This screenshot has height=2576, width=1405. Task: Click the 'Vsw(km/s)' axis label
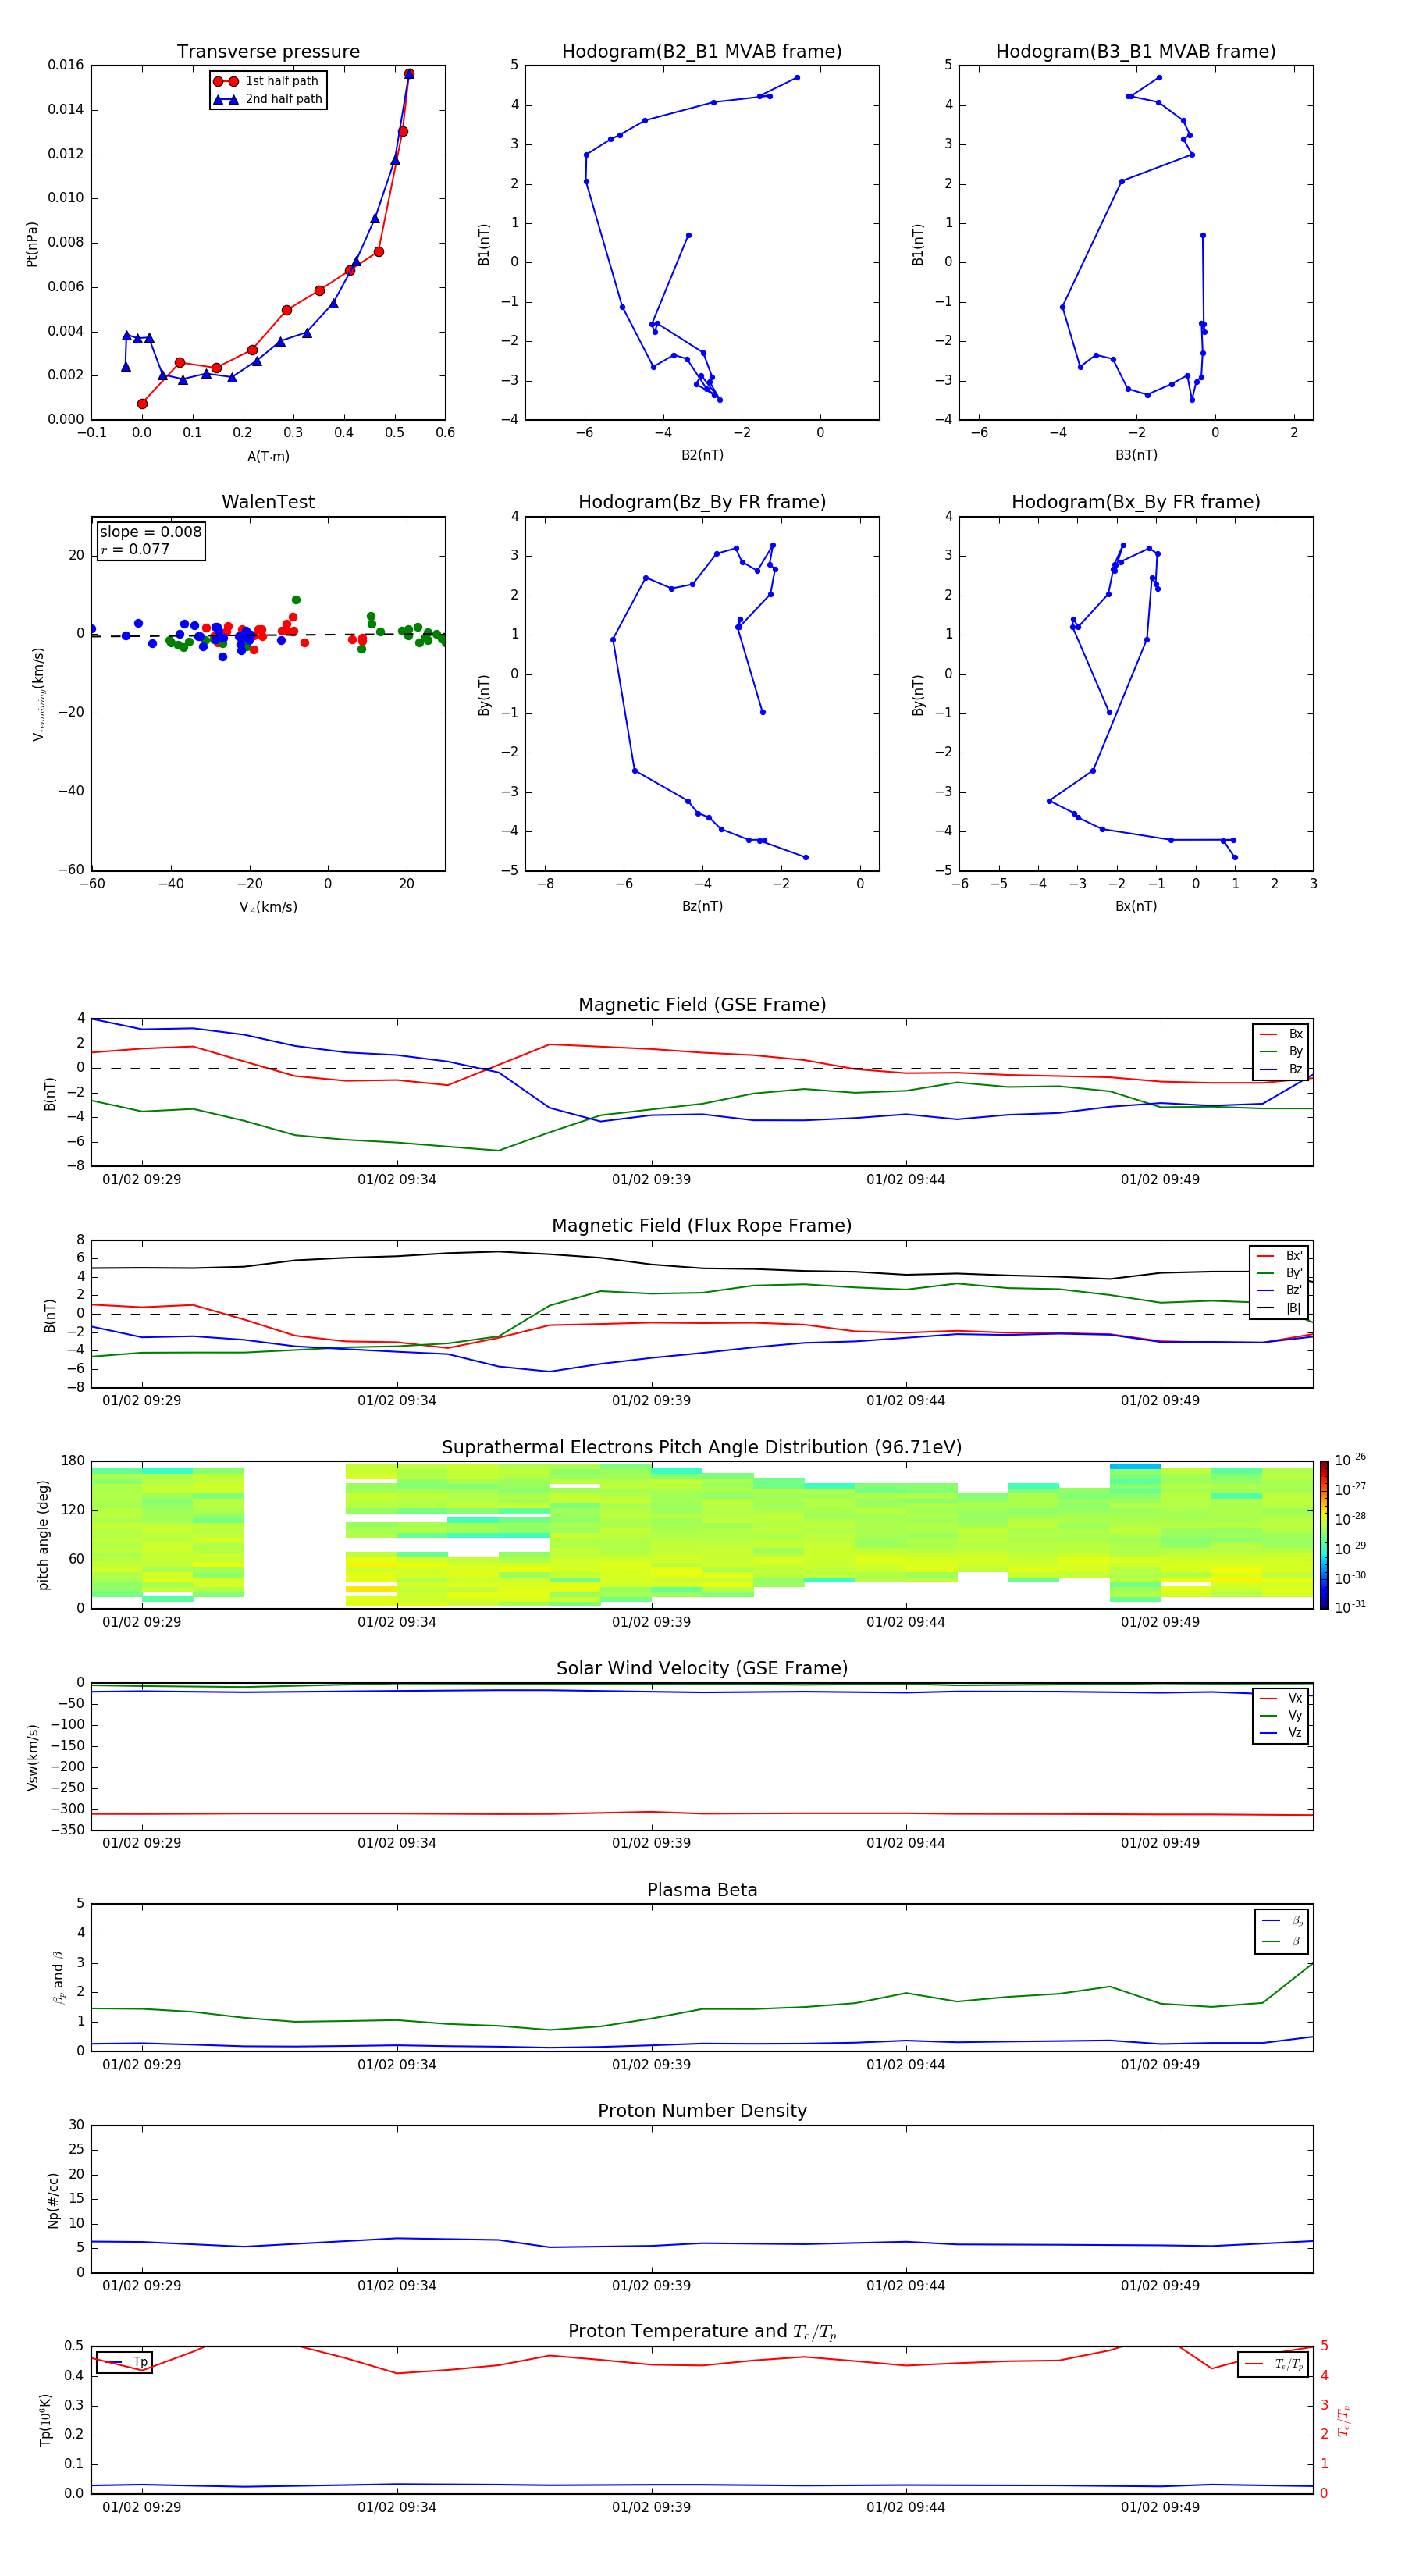32,1757
